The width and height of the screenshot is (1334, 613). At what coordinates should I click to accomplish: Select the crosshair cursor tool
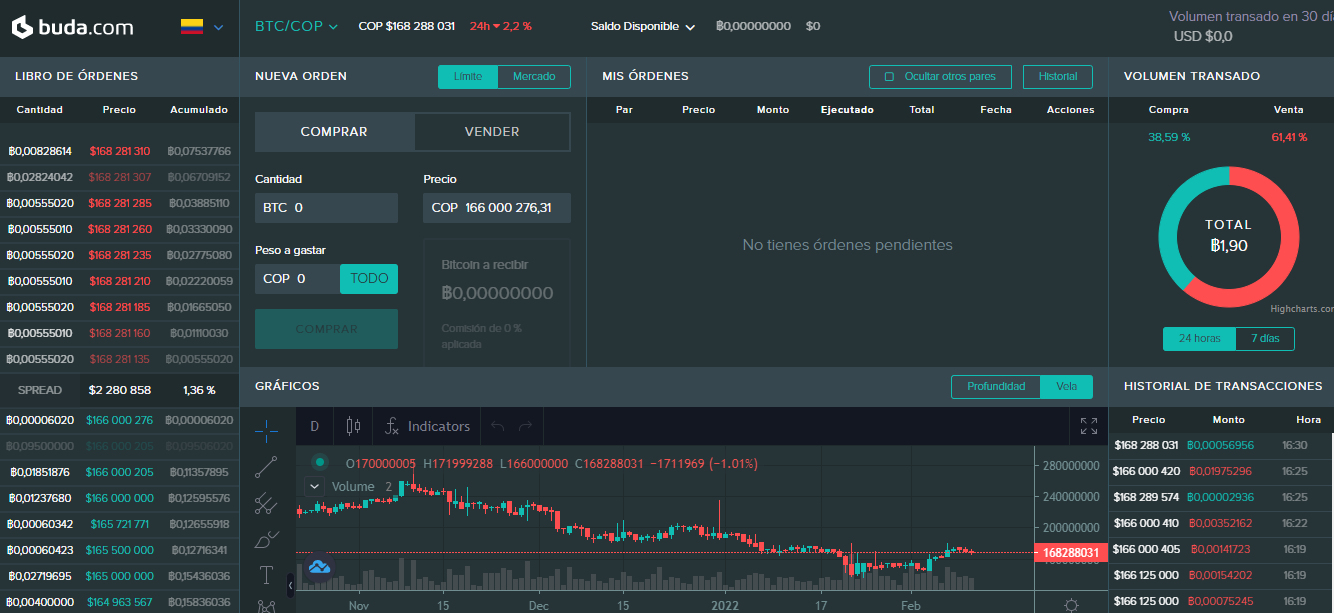click(265, 430)
